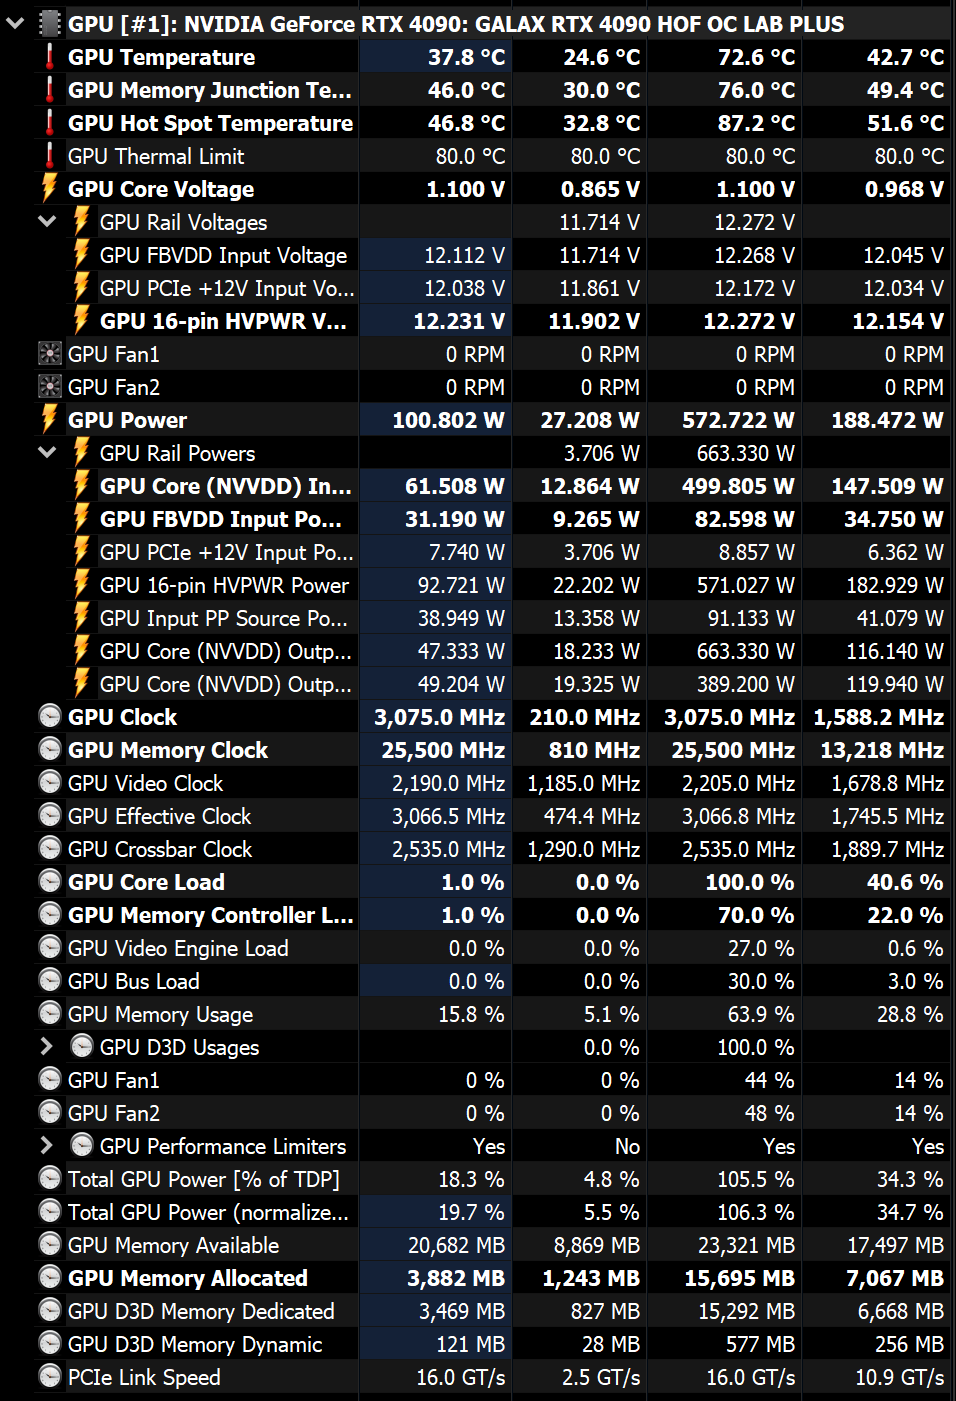Click the lightning icon for GPU Core (NVVDD) Input
Viewport: 956px width, 1401px height.
82,485
